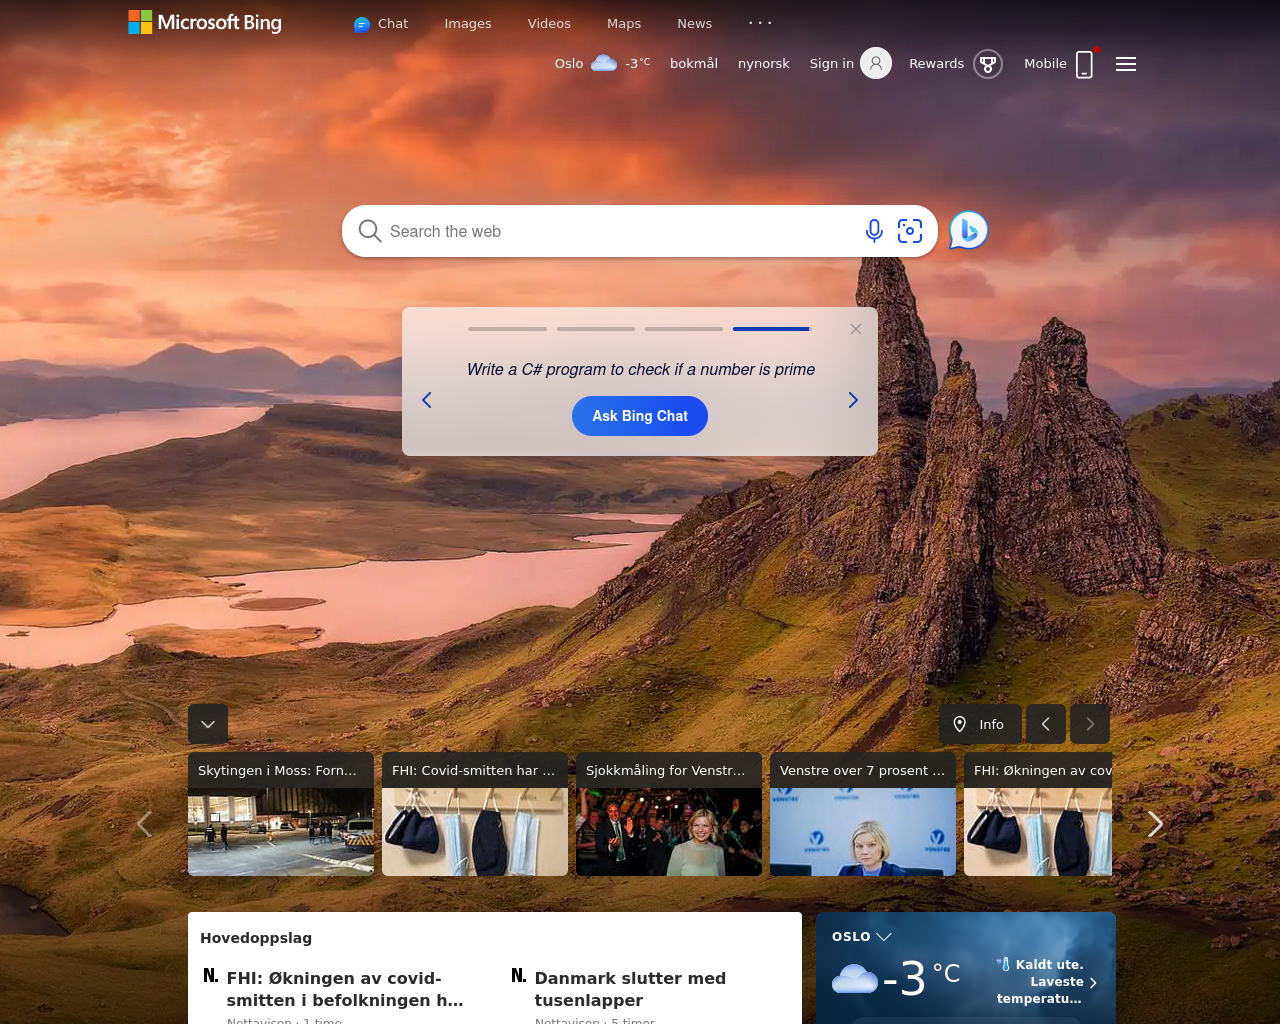
Task: Open the Images tab
Action: pos(468,23)
